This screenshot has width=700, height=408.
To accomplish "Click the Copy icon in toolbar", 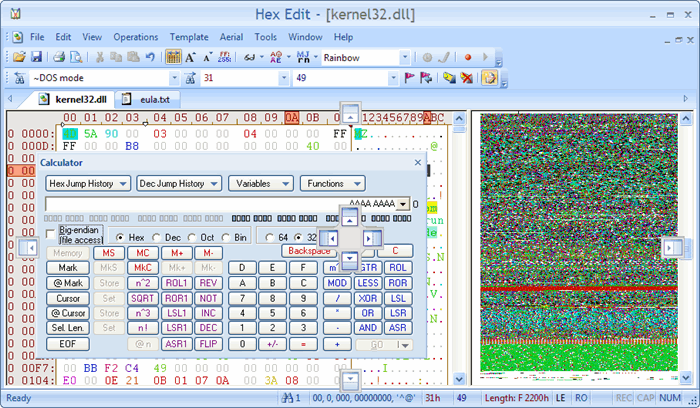I will pyautogui.click(x=116, y=57).
